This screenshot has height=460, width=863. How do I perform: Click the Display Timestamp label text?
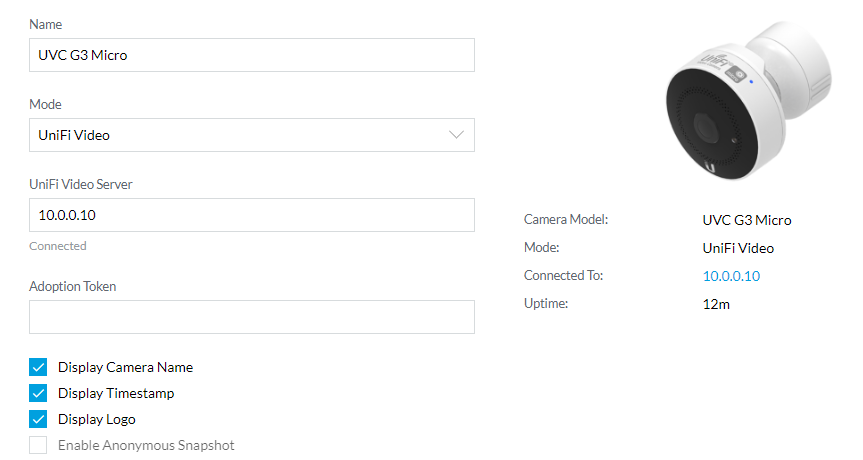click(116, 393)
